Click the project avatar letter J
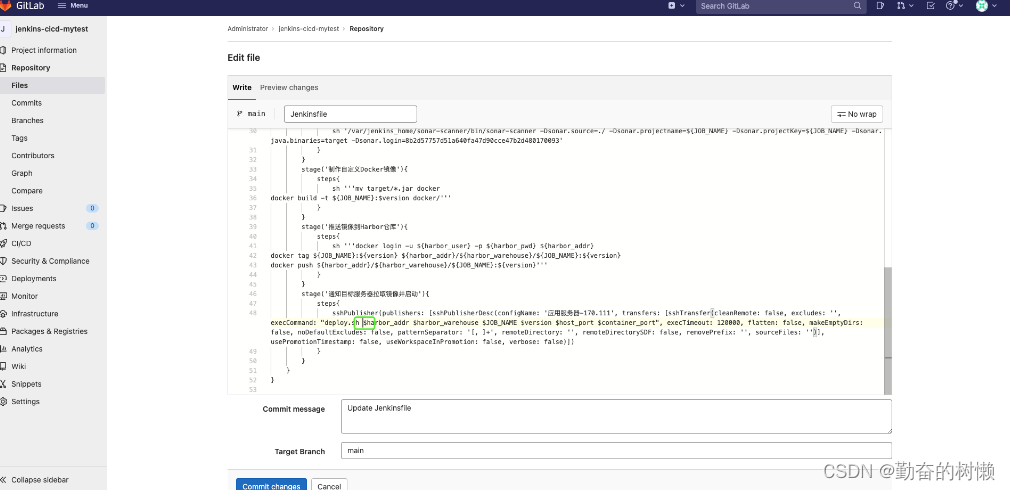Viewport: 1010px width, 490px height. click(x=4, y=29)
